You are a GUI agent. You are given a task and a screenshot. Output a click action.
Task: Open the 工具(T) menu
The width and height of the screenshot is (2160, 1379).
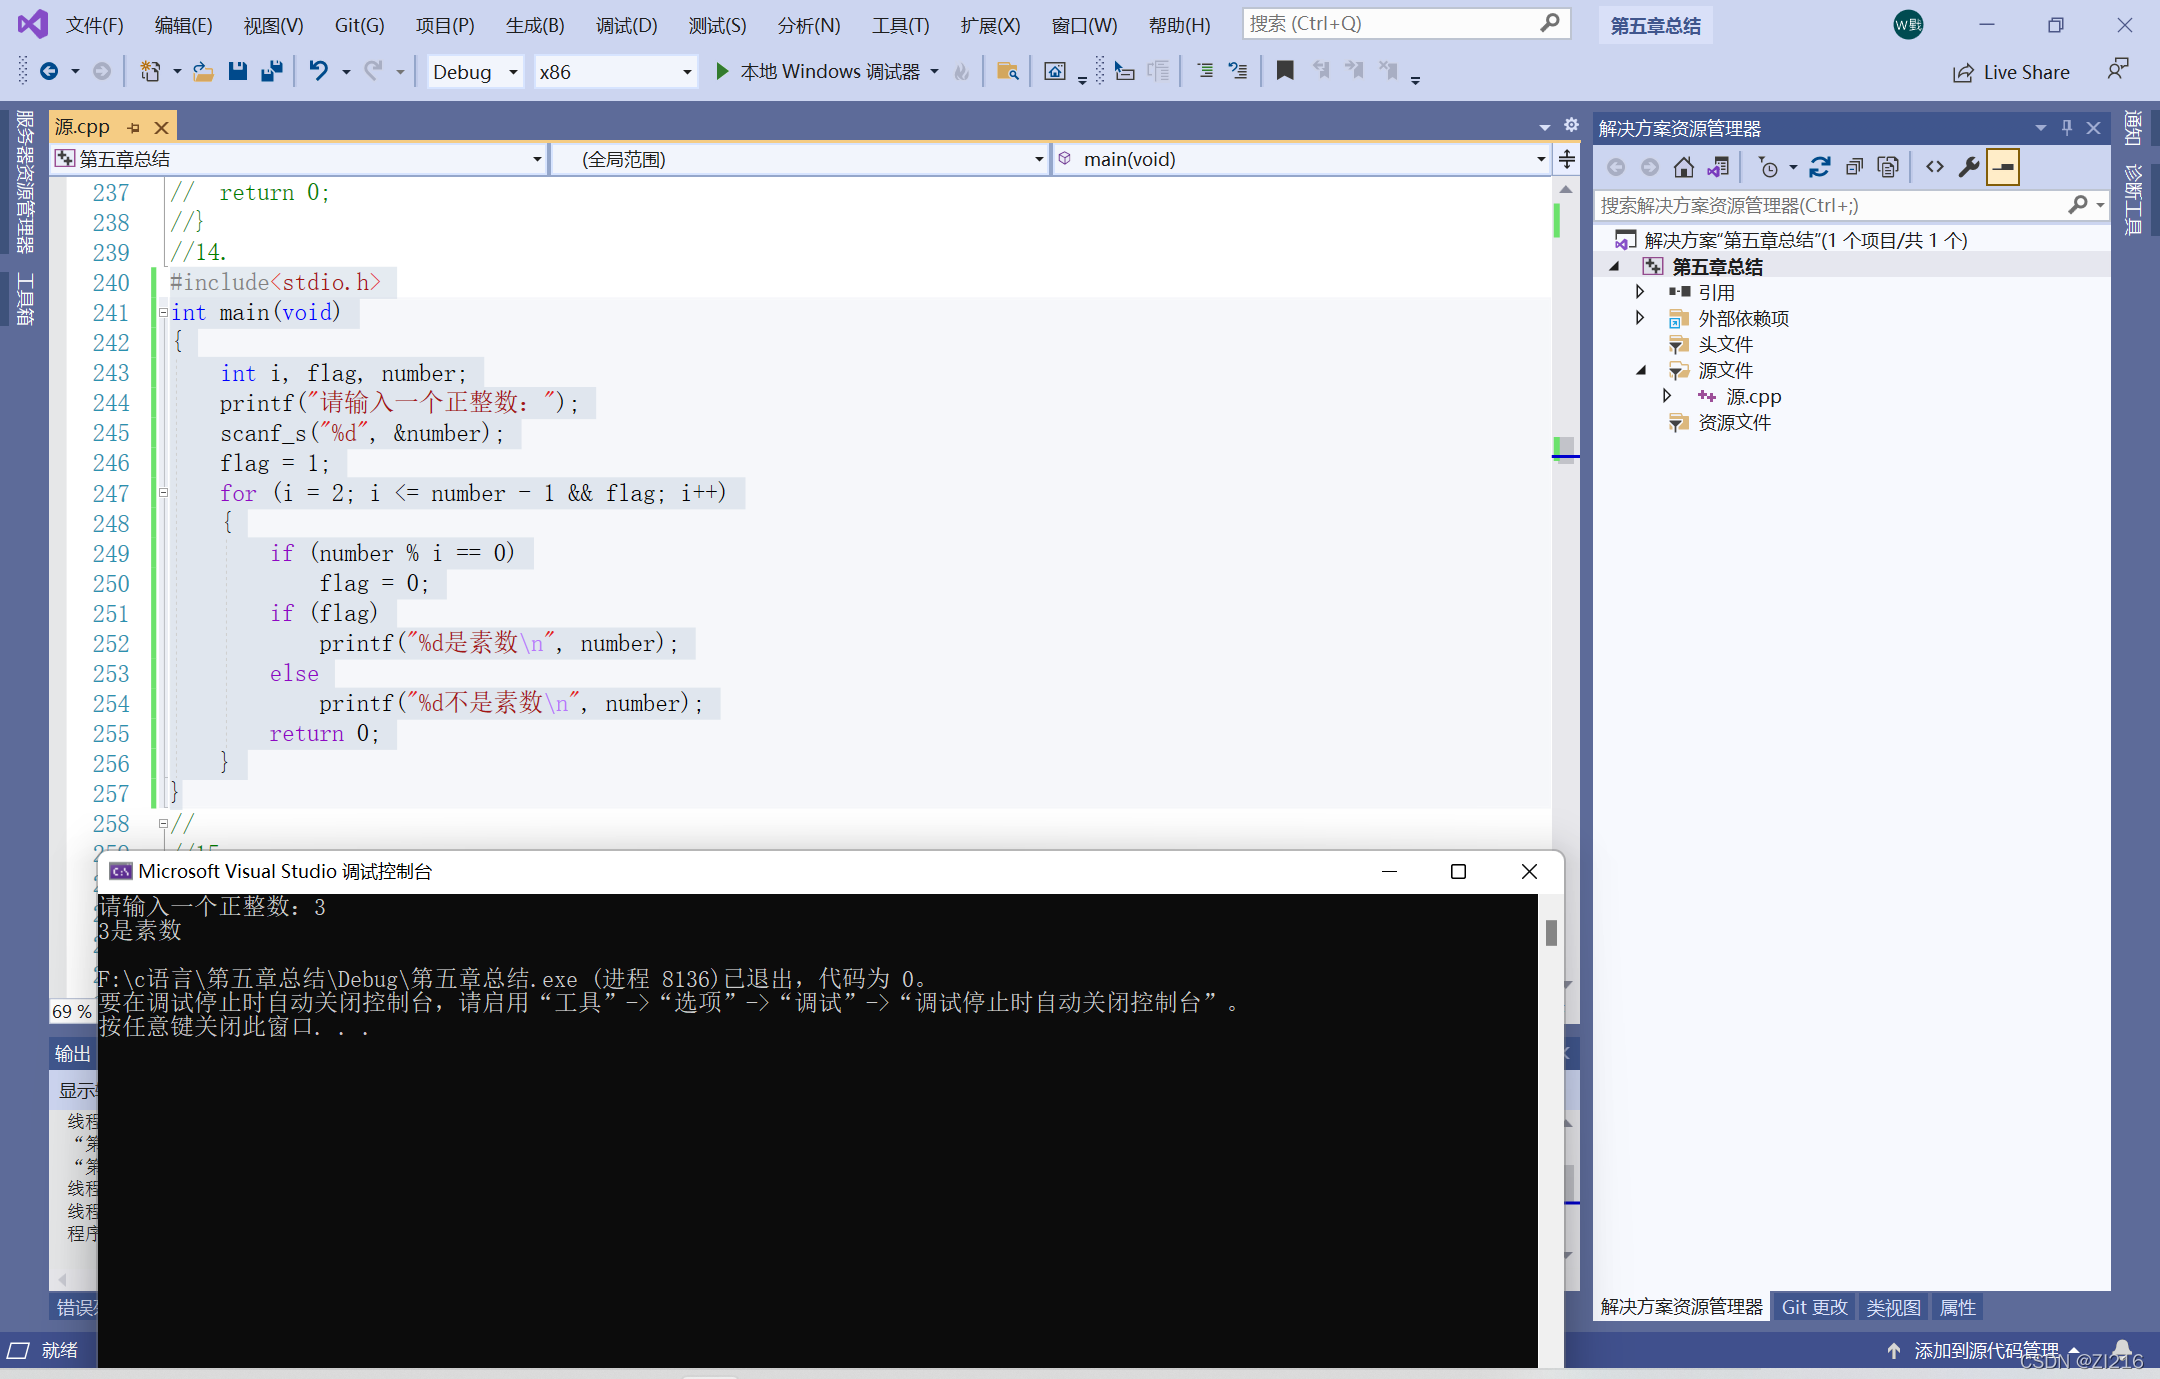pos(900,25)
